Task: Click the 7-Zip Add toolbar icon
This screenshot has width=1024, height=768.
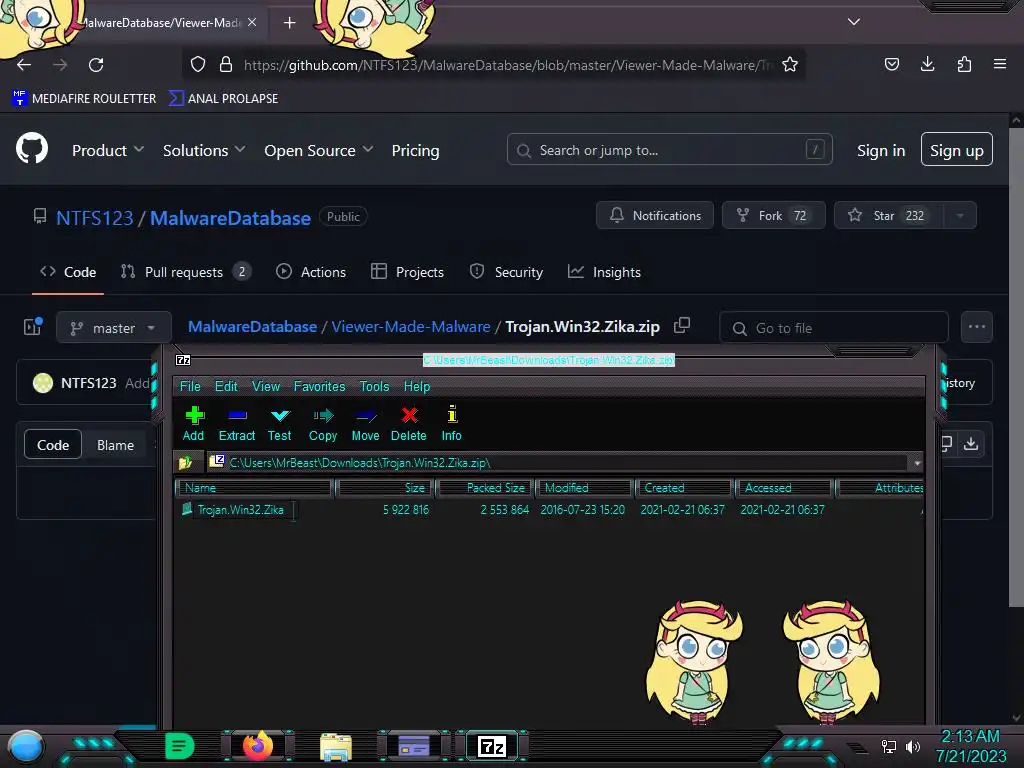Action: click(194, 415)
